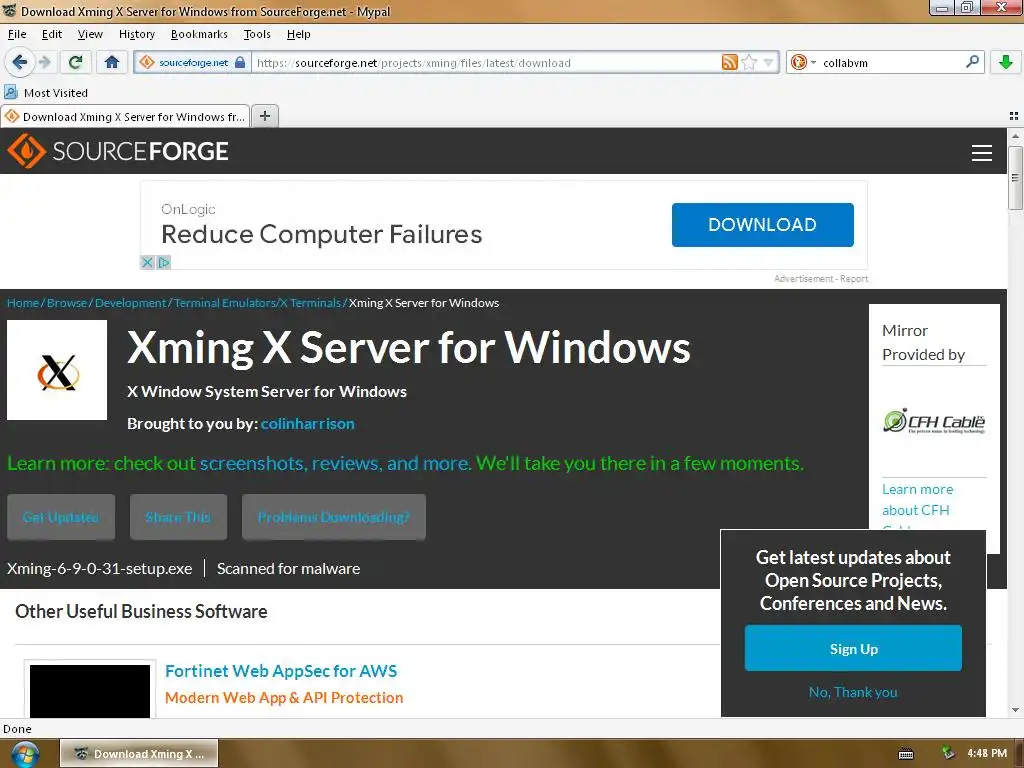
Task: Click the network tray icon
Action: (948, 753)
